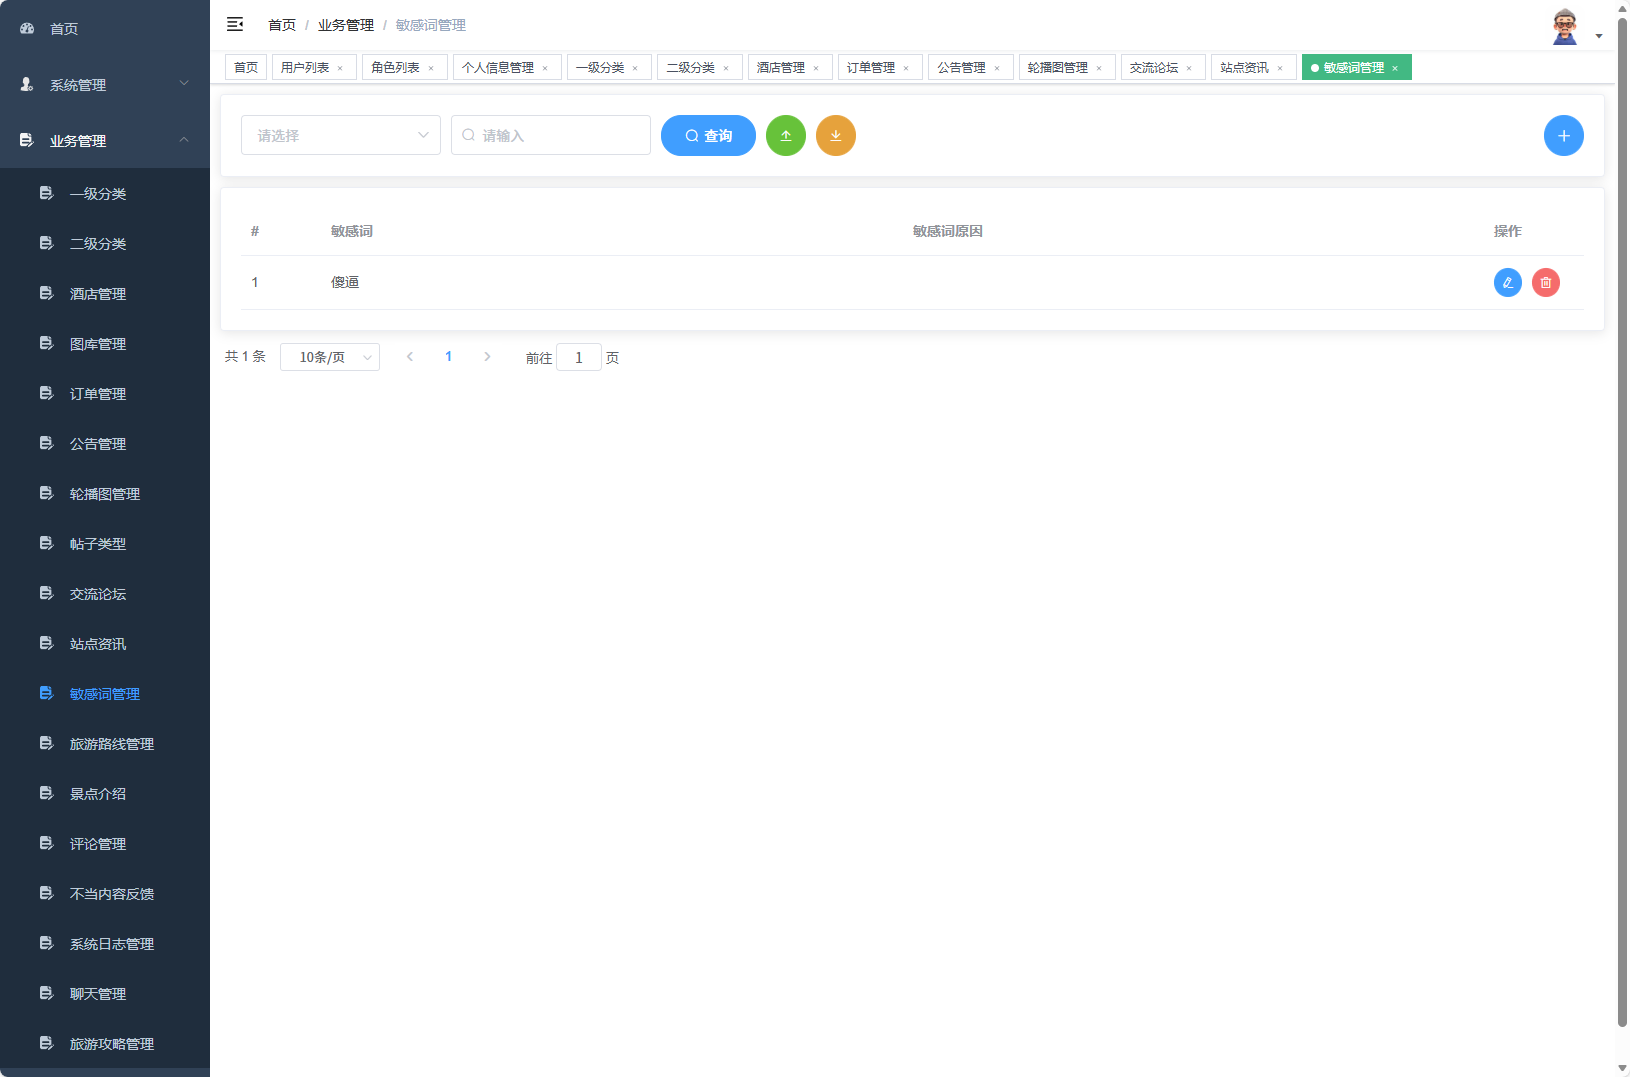Click the green upload/import icon
This screenshot has height=1077, width=1630.
786,135
